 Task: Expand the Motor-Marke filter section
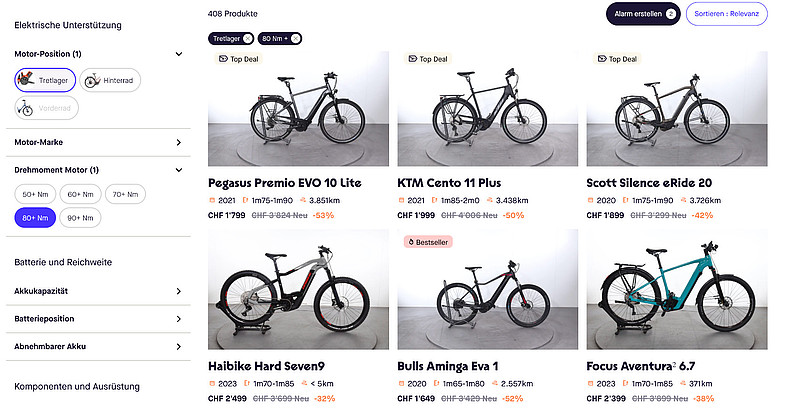pyautogui.click(x=178, y=142)
